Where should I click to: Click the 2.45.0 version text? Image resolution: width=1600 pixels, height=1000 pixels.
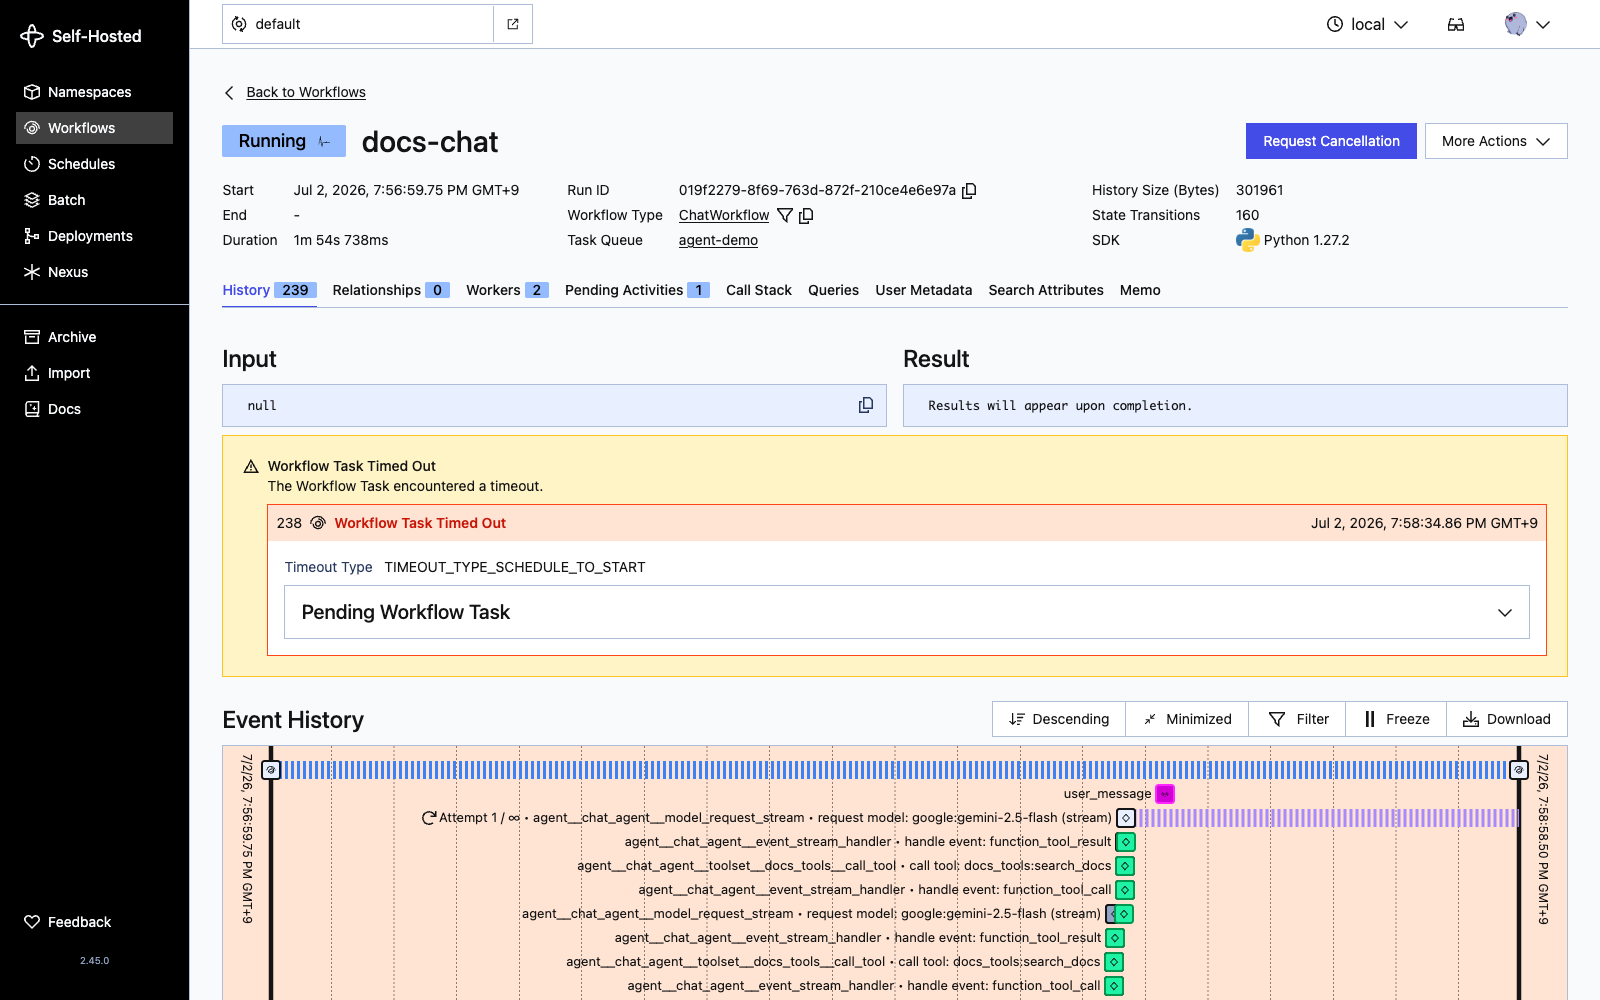pyautogui.click(x=94, y=961)
